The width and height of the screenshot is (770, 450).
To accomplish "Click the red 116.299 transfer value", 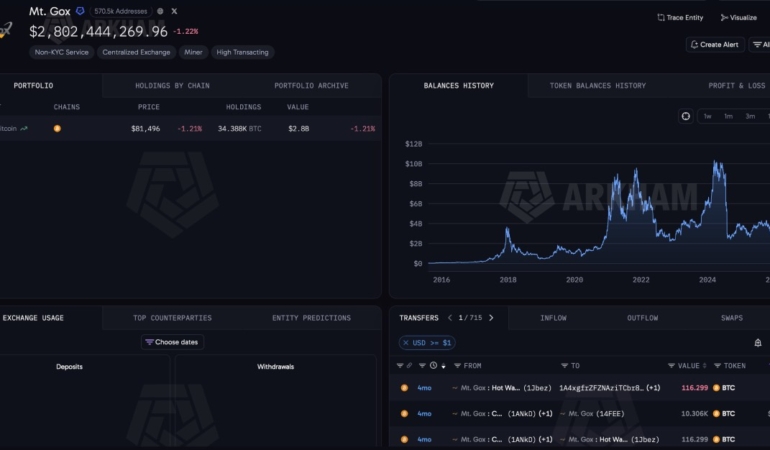I will [x=694, y=388].
